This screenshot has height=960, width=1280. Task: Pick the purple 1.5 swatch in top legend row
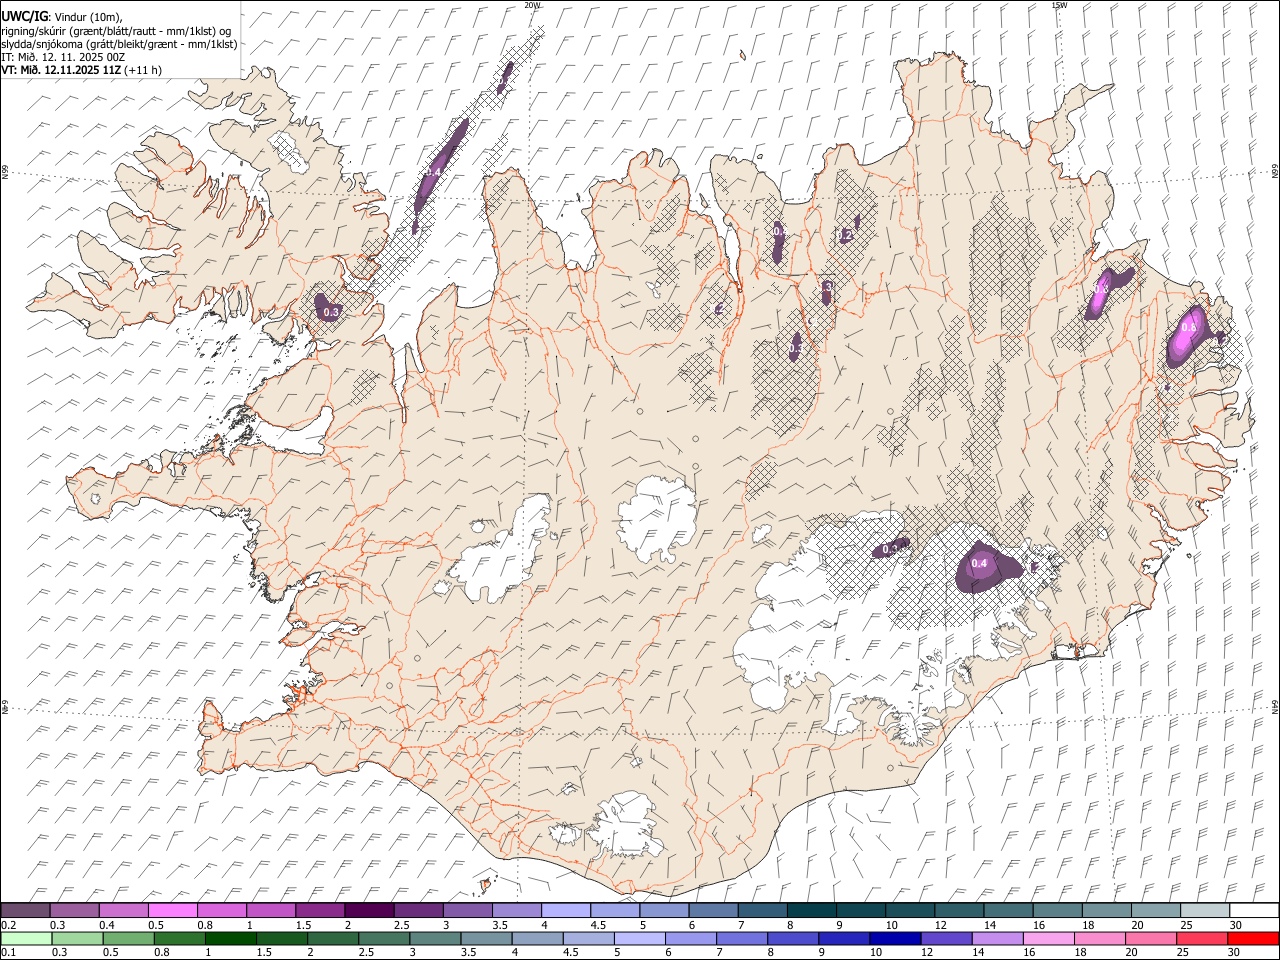pyautogui.click(x=320, y=910)
